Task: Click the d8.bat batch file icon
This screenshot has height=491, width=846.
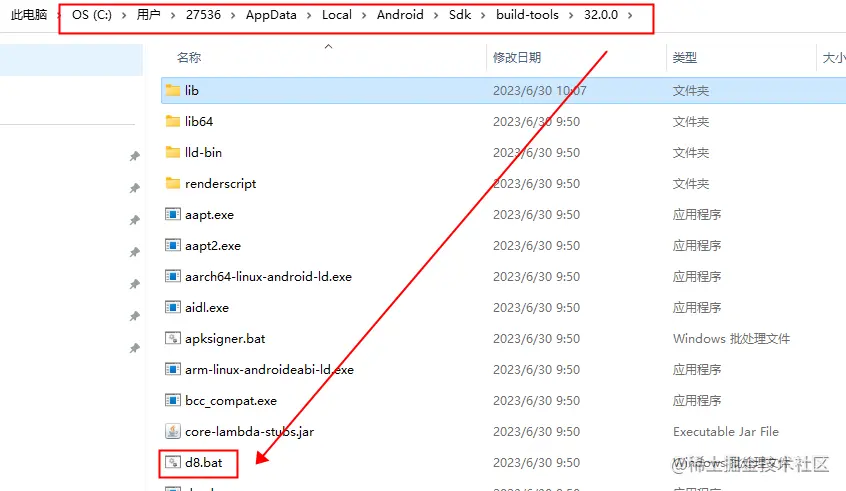Action: pos(173,462)
